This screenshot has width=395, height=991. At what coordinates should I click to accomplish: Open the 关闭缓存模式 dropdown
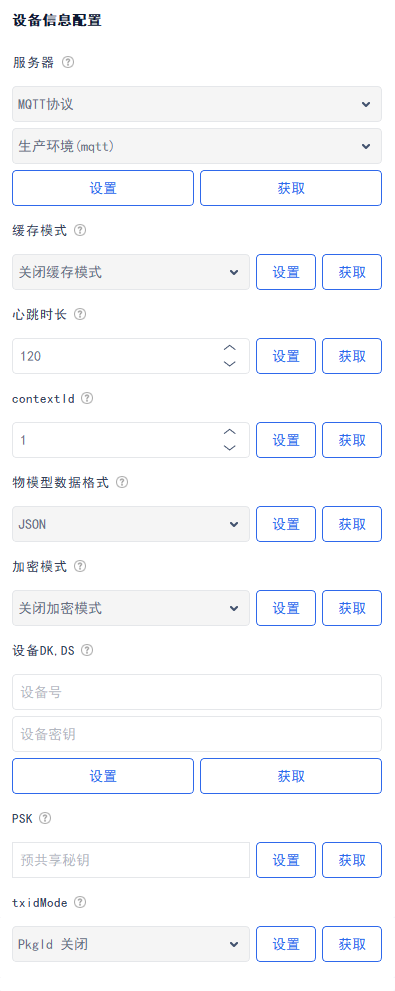[x=131, y=272]
